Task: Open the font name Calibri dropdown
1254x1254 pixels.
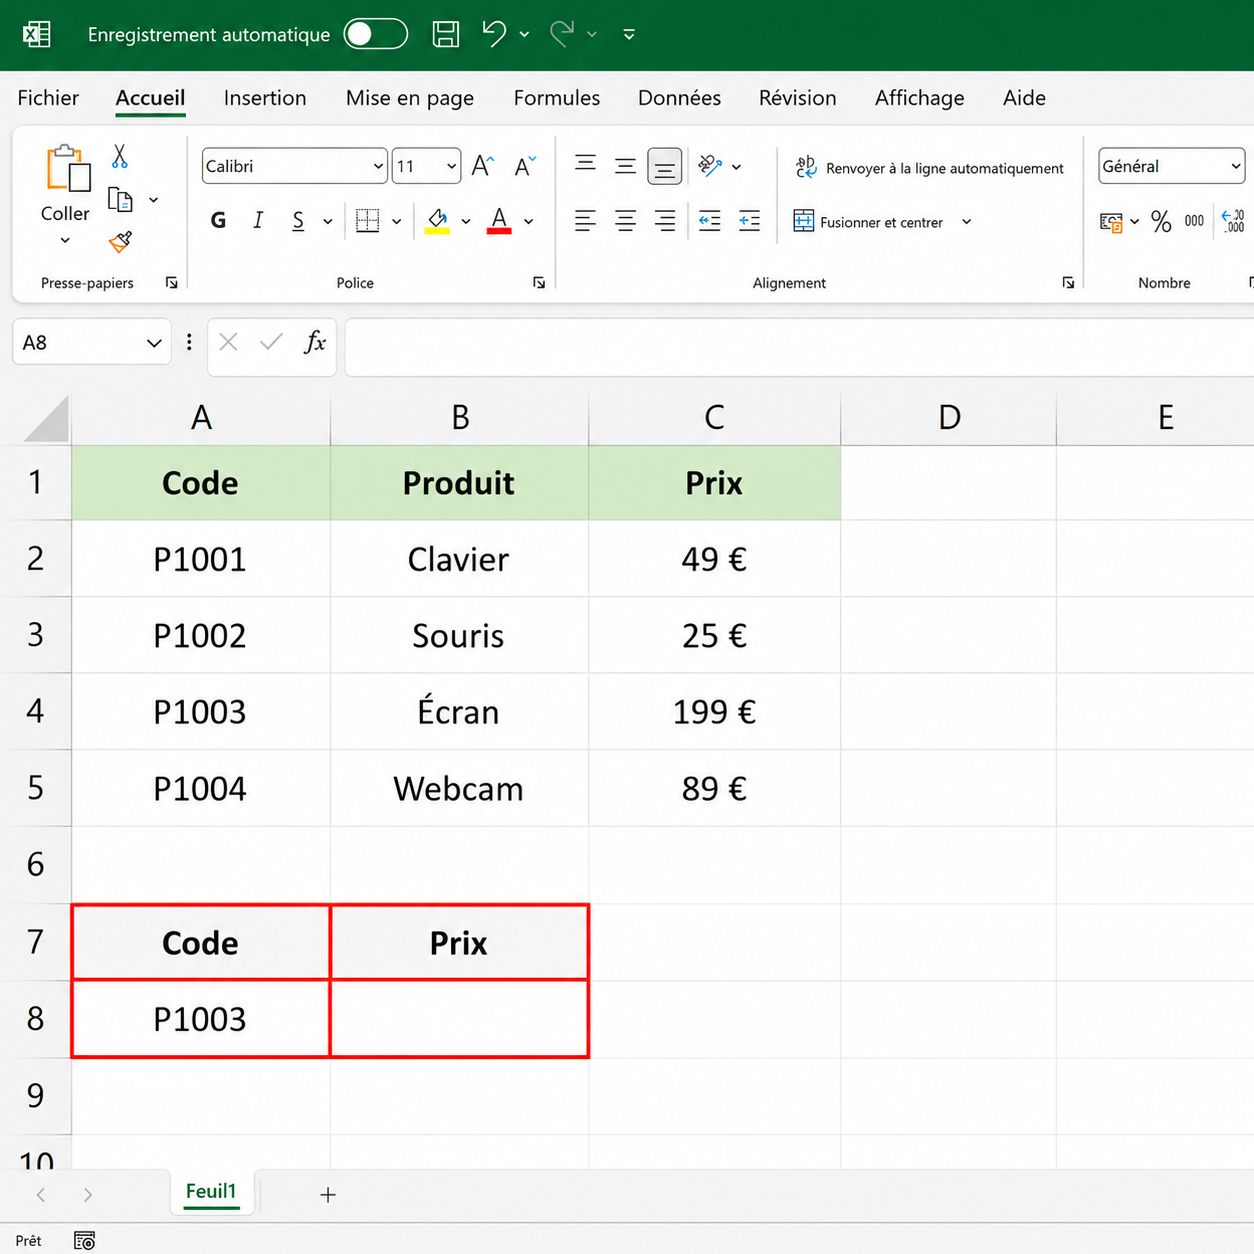Action: [x=378, y=166]
